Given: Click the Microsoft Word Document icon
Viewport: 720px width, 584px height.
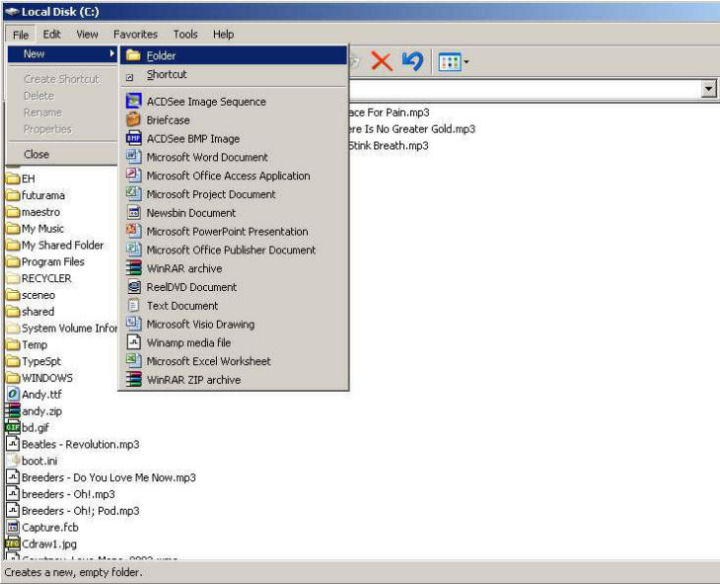Looking at the screenshot, I should 134,157.
